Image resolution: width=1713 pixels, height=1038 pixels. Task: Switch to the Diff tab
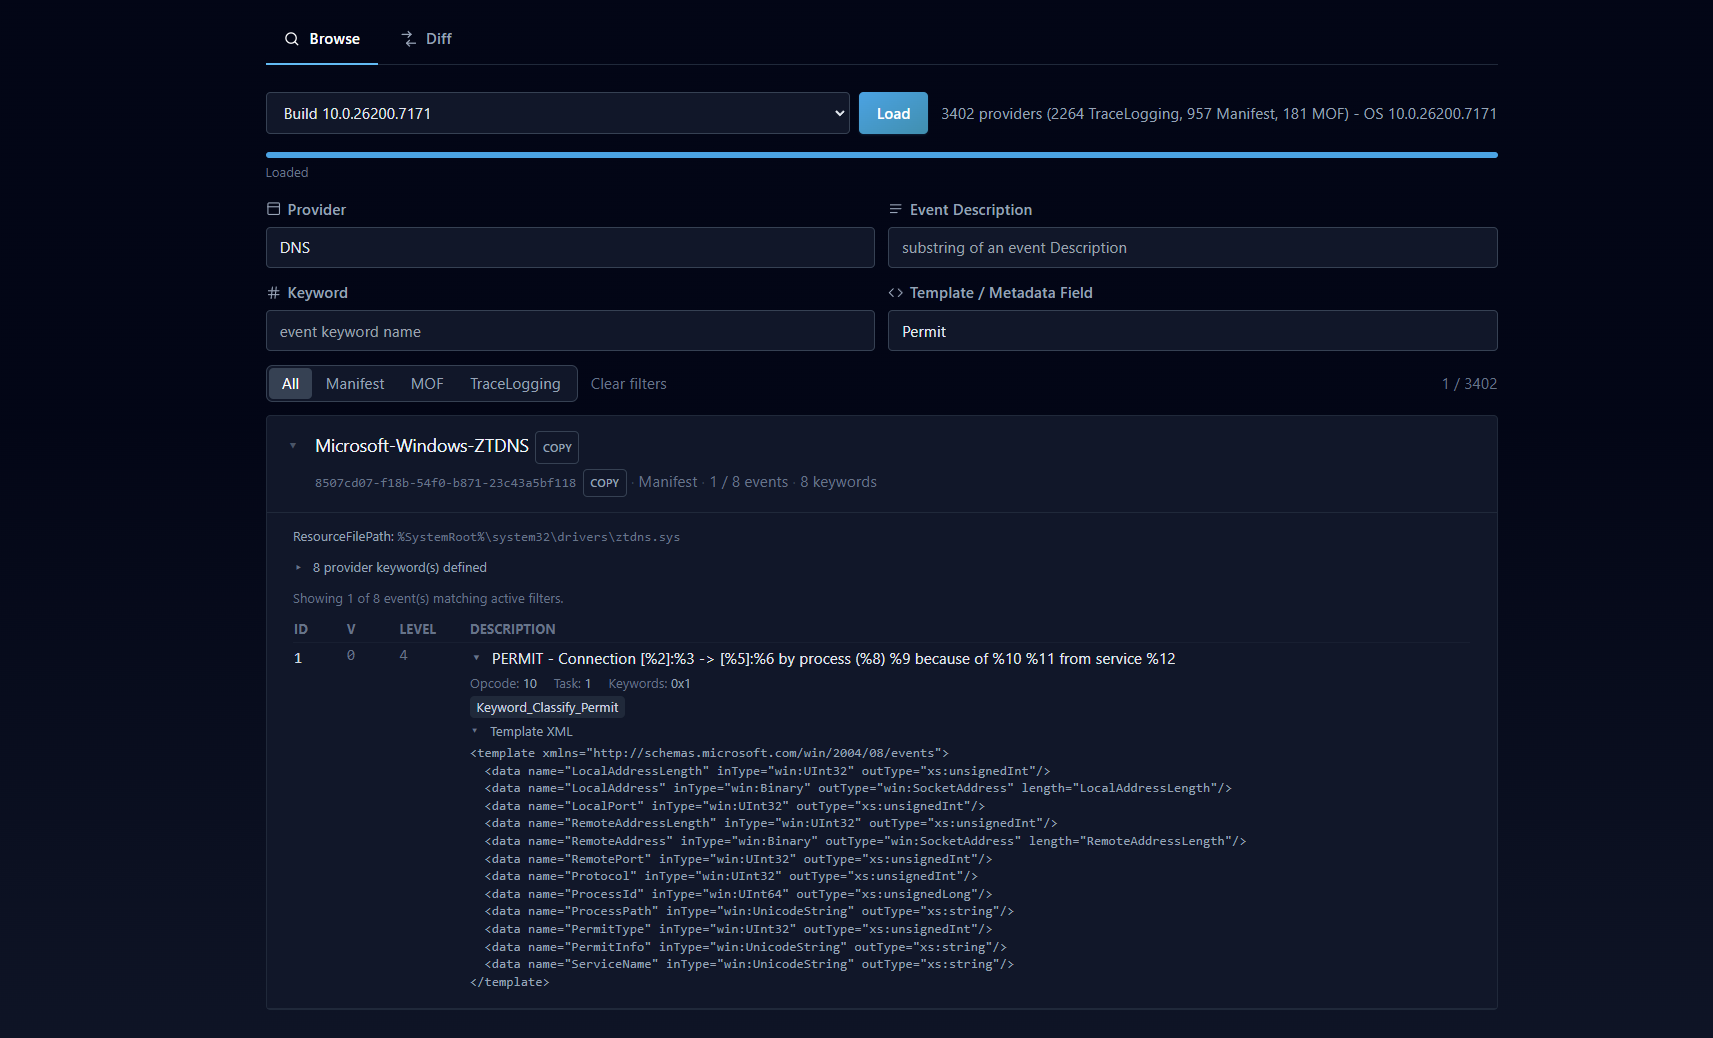426,39
